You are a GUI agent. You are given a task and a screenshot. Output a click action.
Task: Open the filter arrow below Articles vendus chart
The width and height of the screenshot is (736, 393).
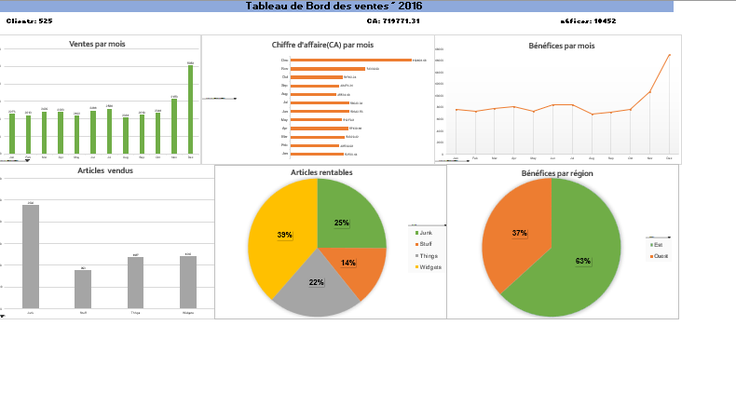pyautogui.click(x=2, y=316)
